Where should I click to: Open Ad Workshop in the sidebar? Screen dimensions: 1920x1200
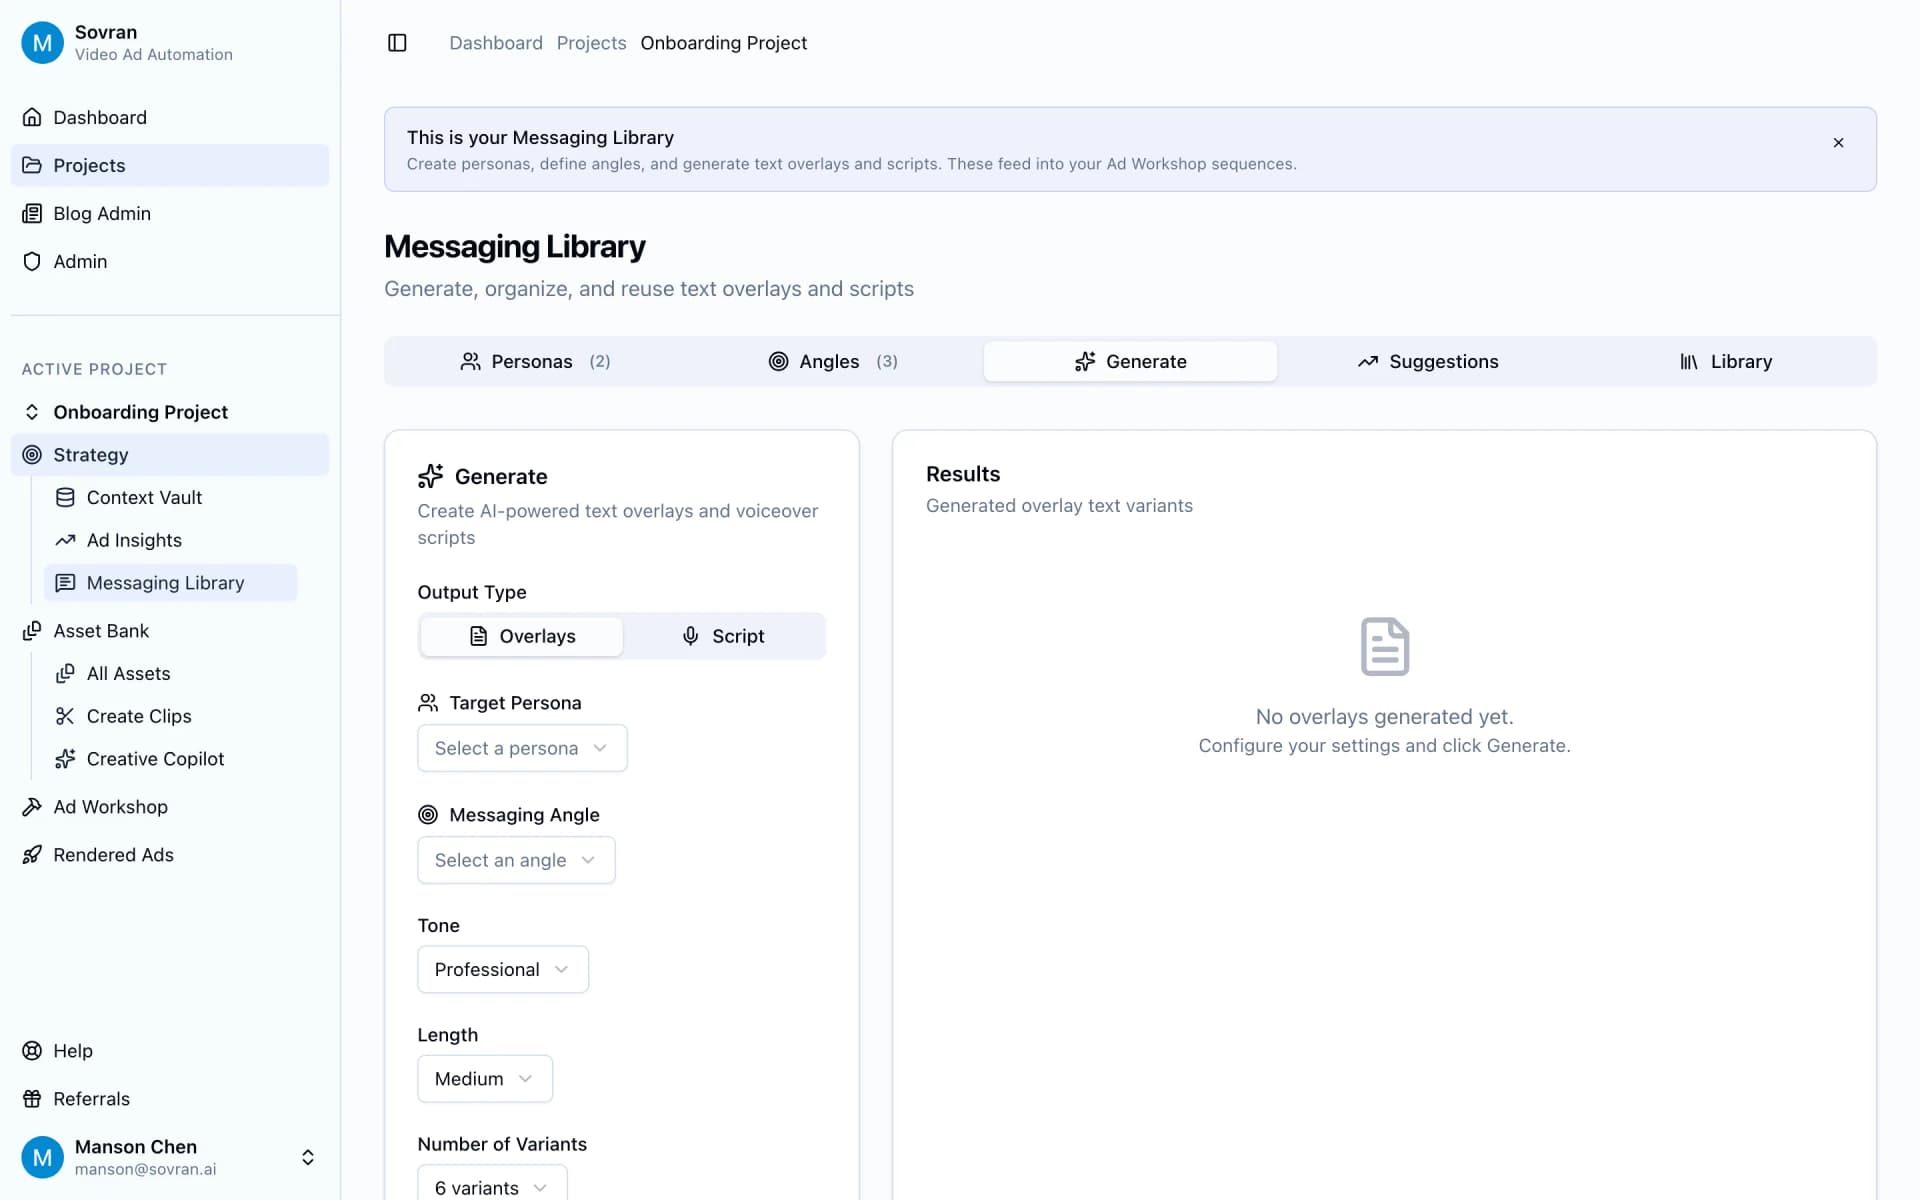point(169,807)
